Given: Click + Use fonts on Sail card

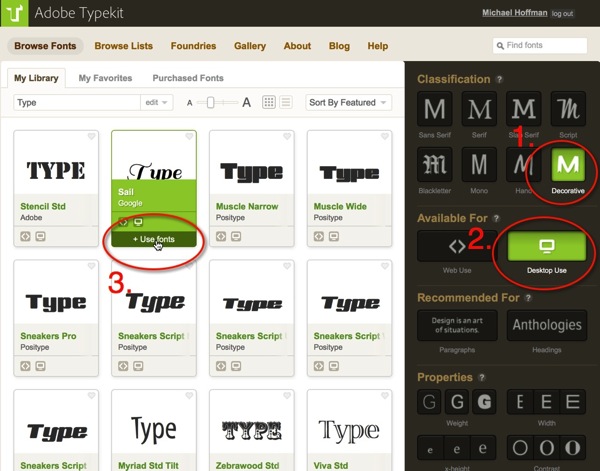Looking at the screenshot, I should point(154,239).
